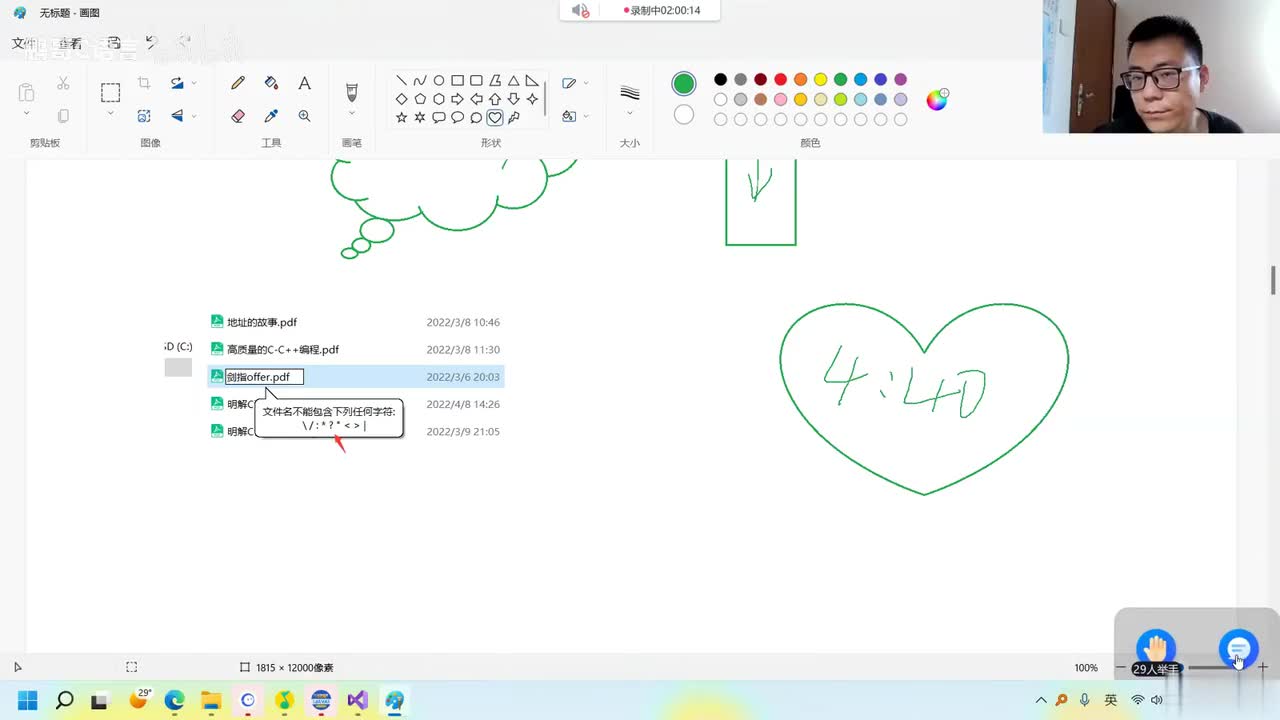Pick the purple color swatch
The height and width of the screenshot is (720, 1280).
[x=900, y=79]
